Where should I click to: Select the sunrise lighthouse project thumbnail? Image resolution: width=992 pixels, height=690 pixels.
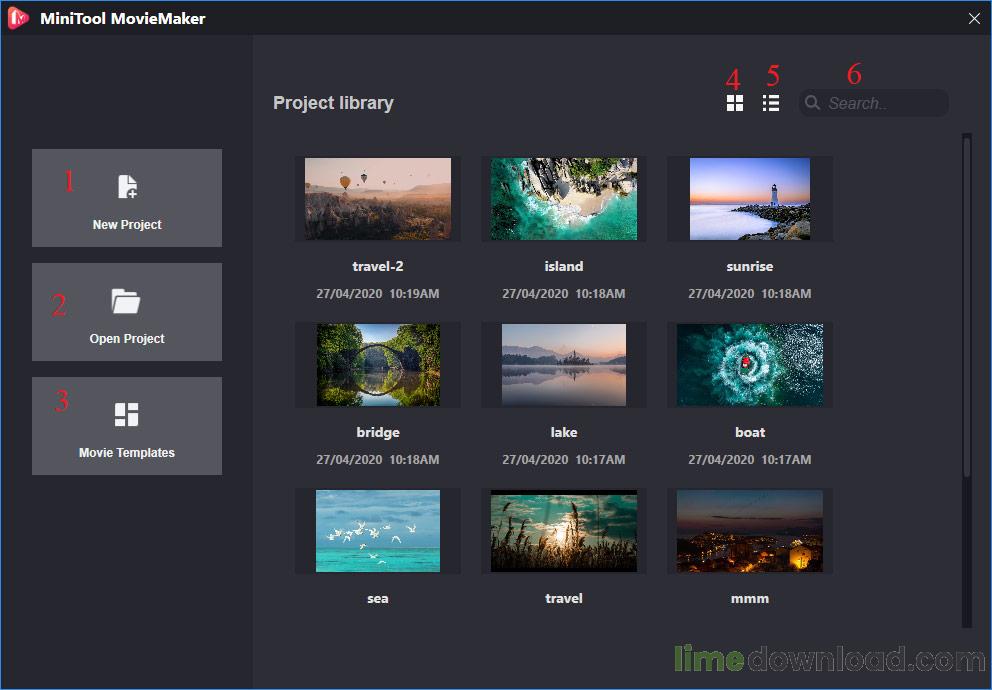750,198
